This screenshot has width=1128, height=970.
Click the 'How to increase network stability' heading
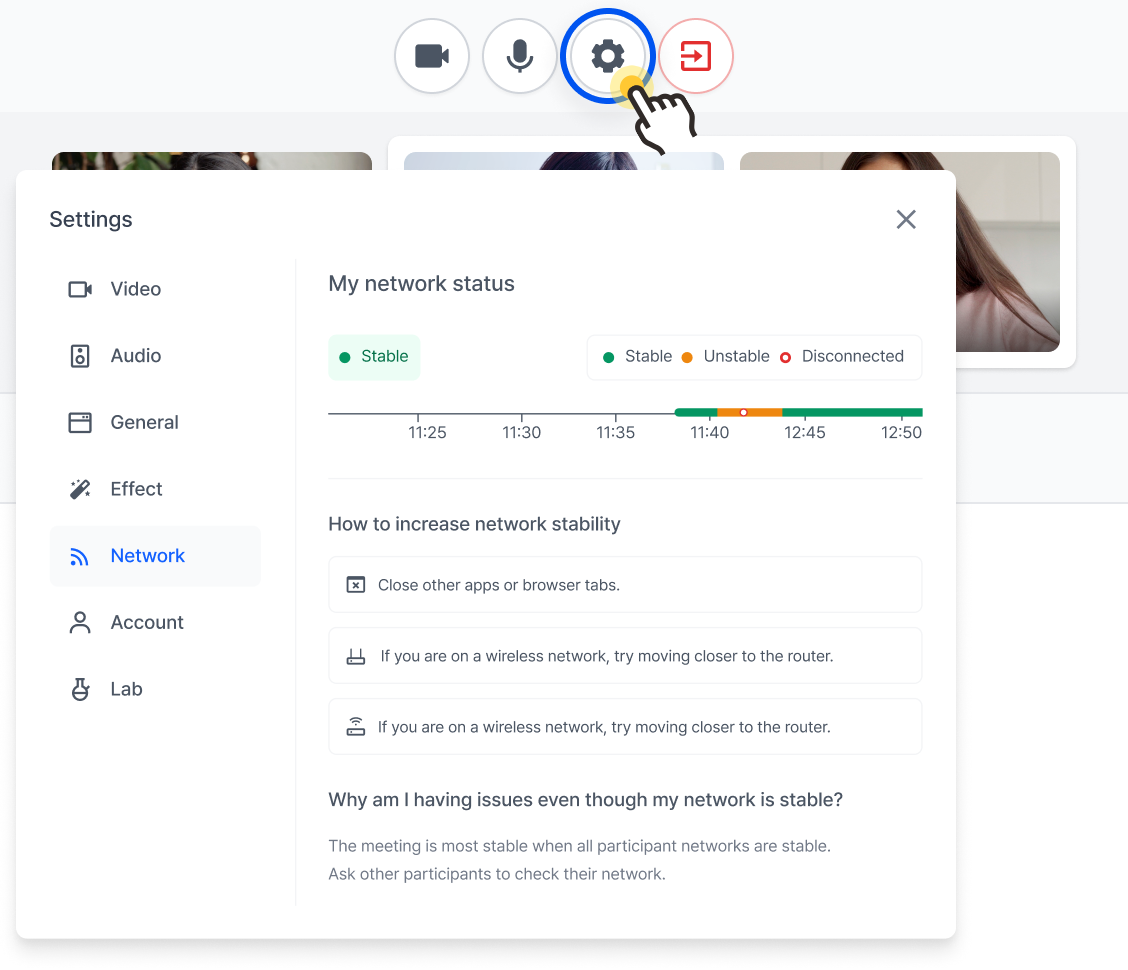[x=474, y=524]
